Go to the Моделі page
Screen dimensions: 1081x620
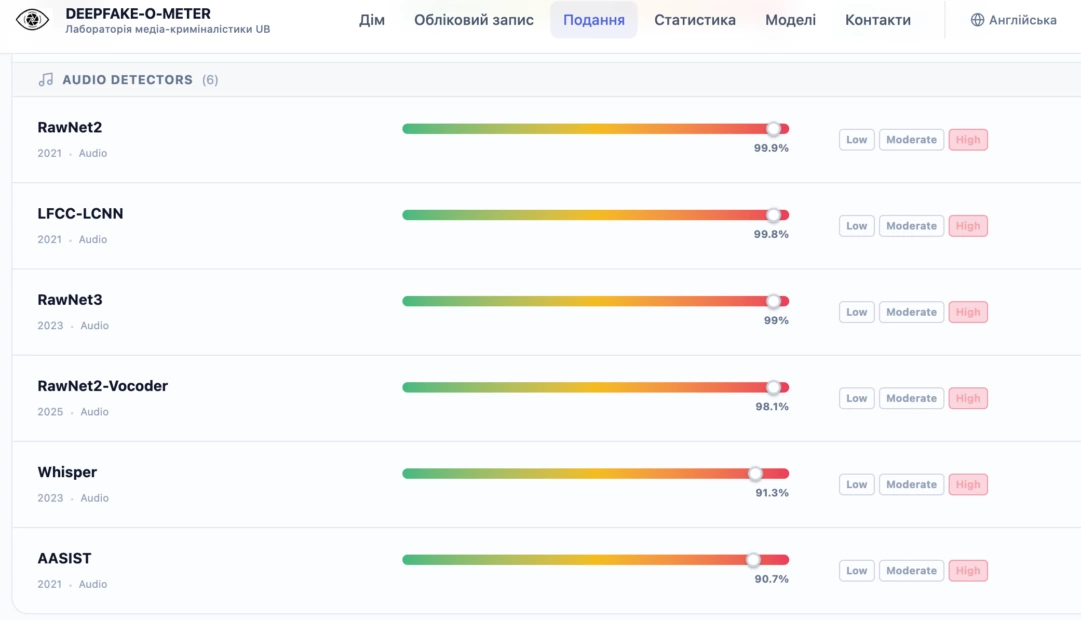(x=790, y=20)
